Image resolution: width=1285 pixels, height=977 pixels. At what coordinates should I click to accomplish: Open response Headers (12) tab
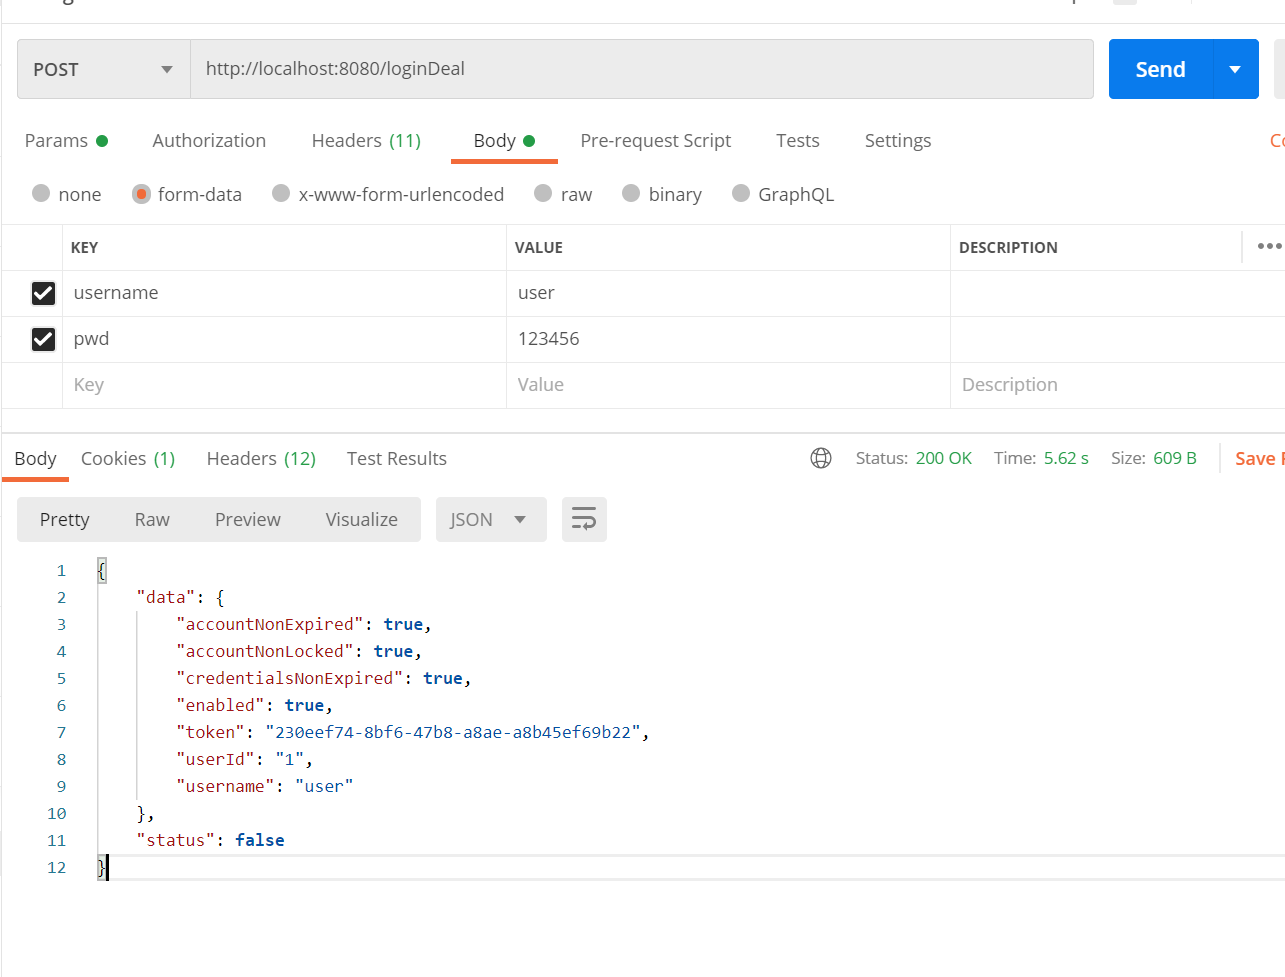pos(261,458)
